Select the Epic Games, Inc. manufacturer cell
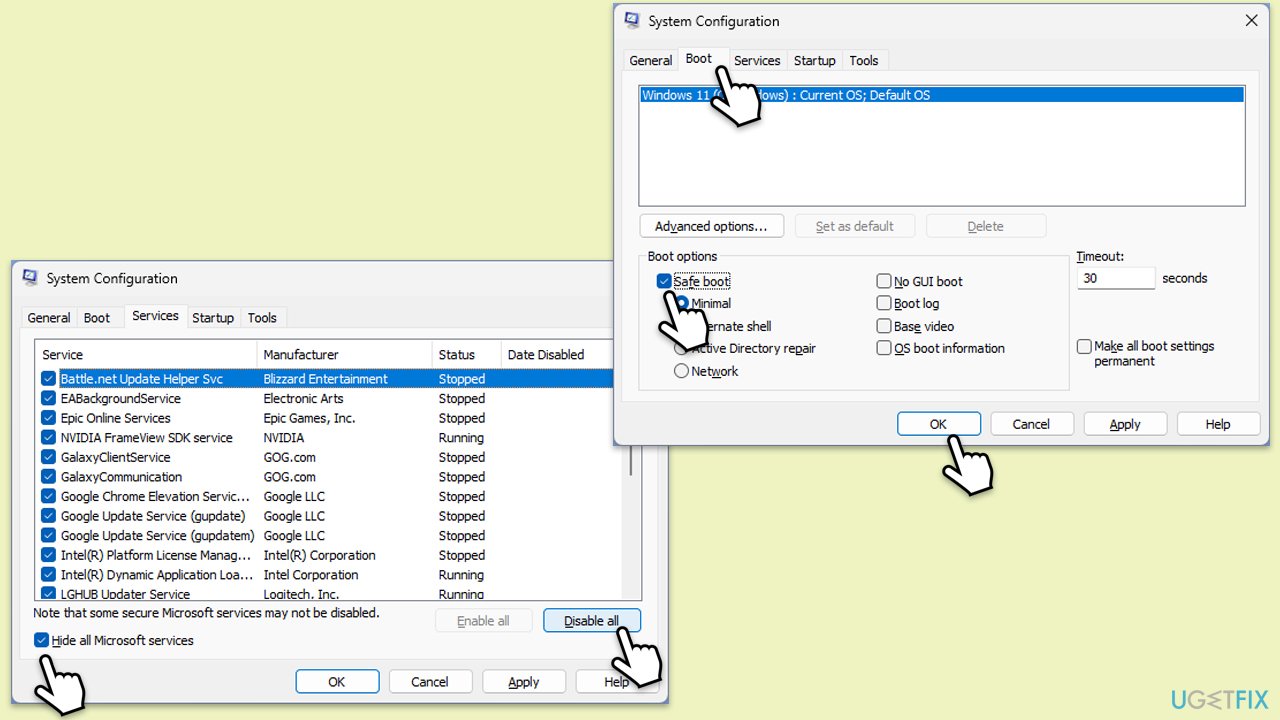The width and height of the screenshot is (1280, 720). (309, 418)
